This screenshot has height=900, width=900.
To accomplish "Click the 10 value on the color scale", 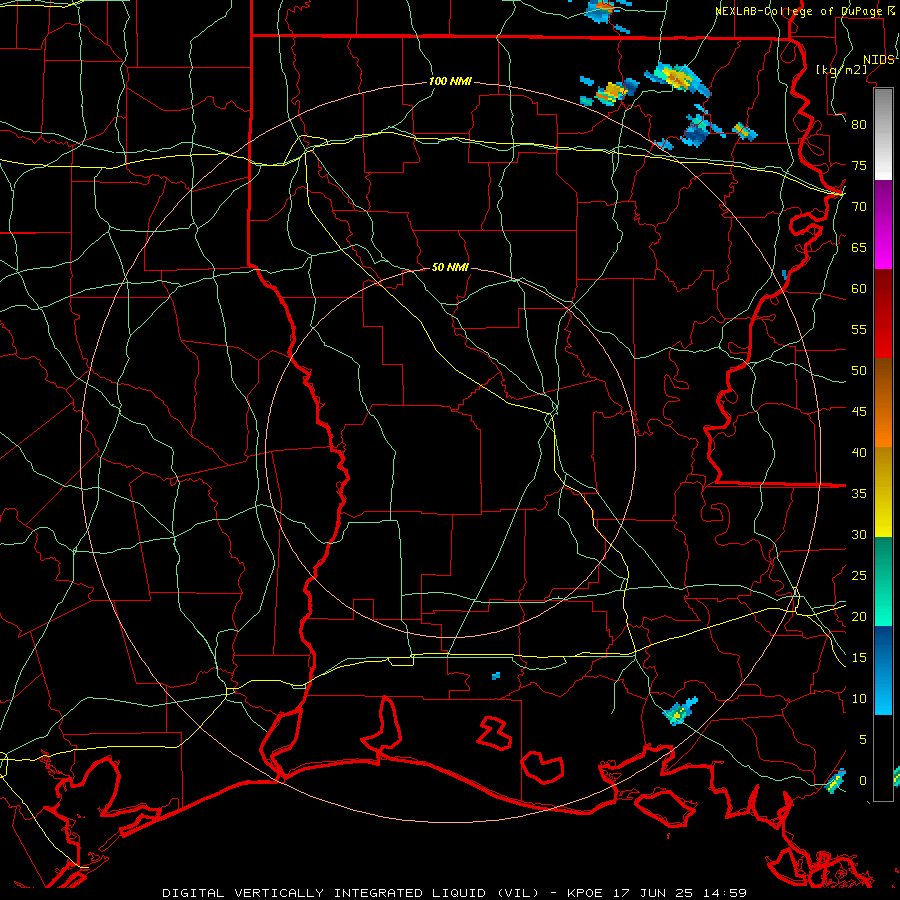I will [859, 699].
